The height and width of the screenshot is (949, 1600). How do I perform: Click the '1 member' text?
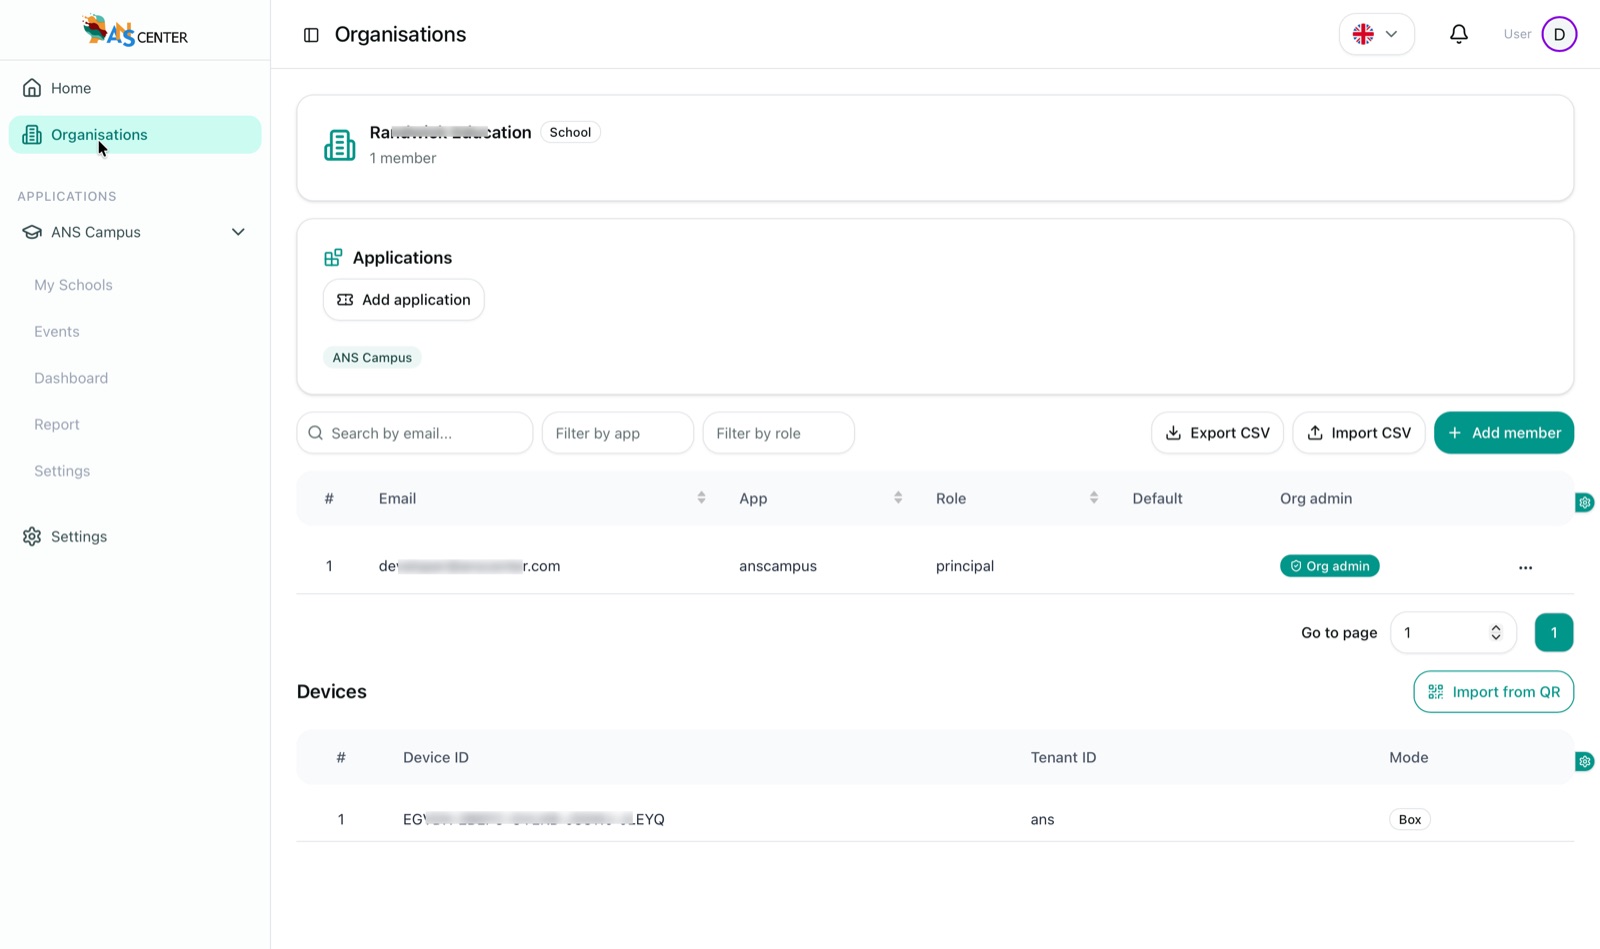[x=403, y=158]
